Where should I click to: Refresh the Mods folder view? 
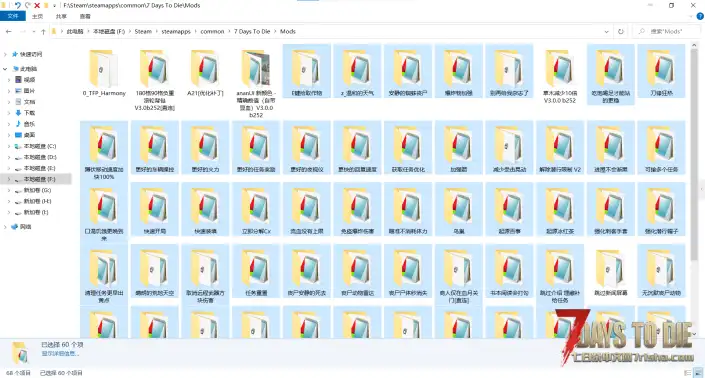click(x=621, y=31)
